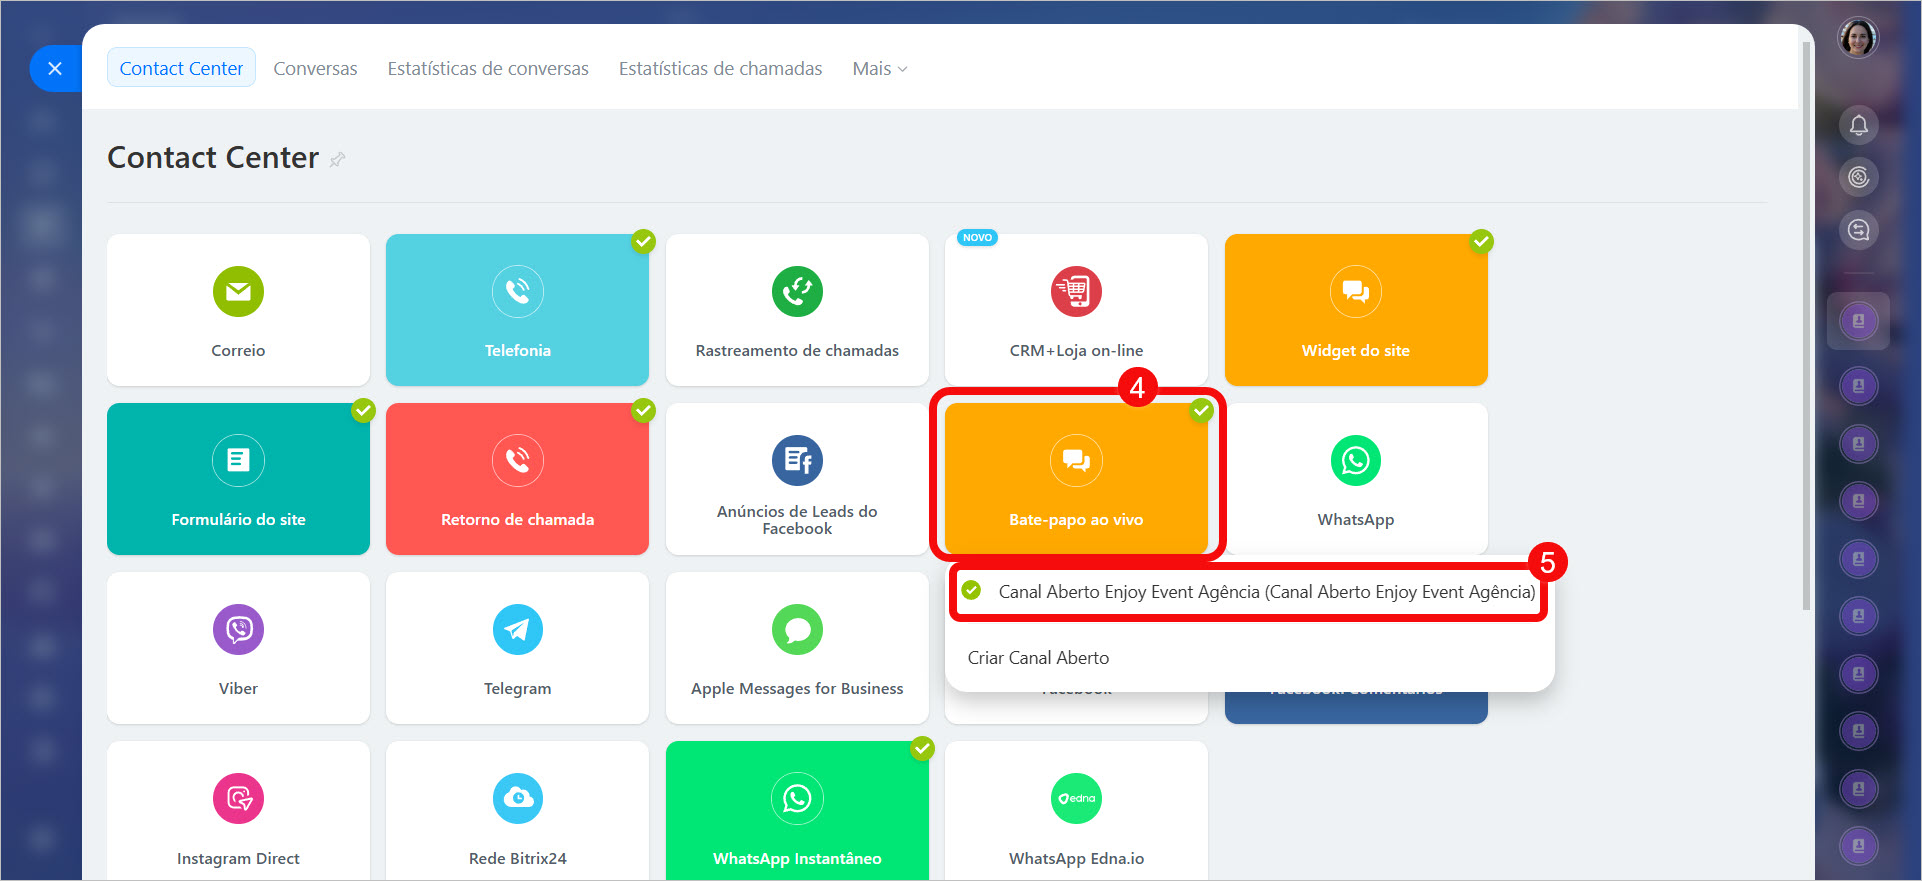
Task: Pin the Contact Center page
Action: [x=338, y=159]
